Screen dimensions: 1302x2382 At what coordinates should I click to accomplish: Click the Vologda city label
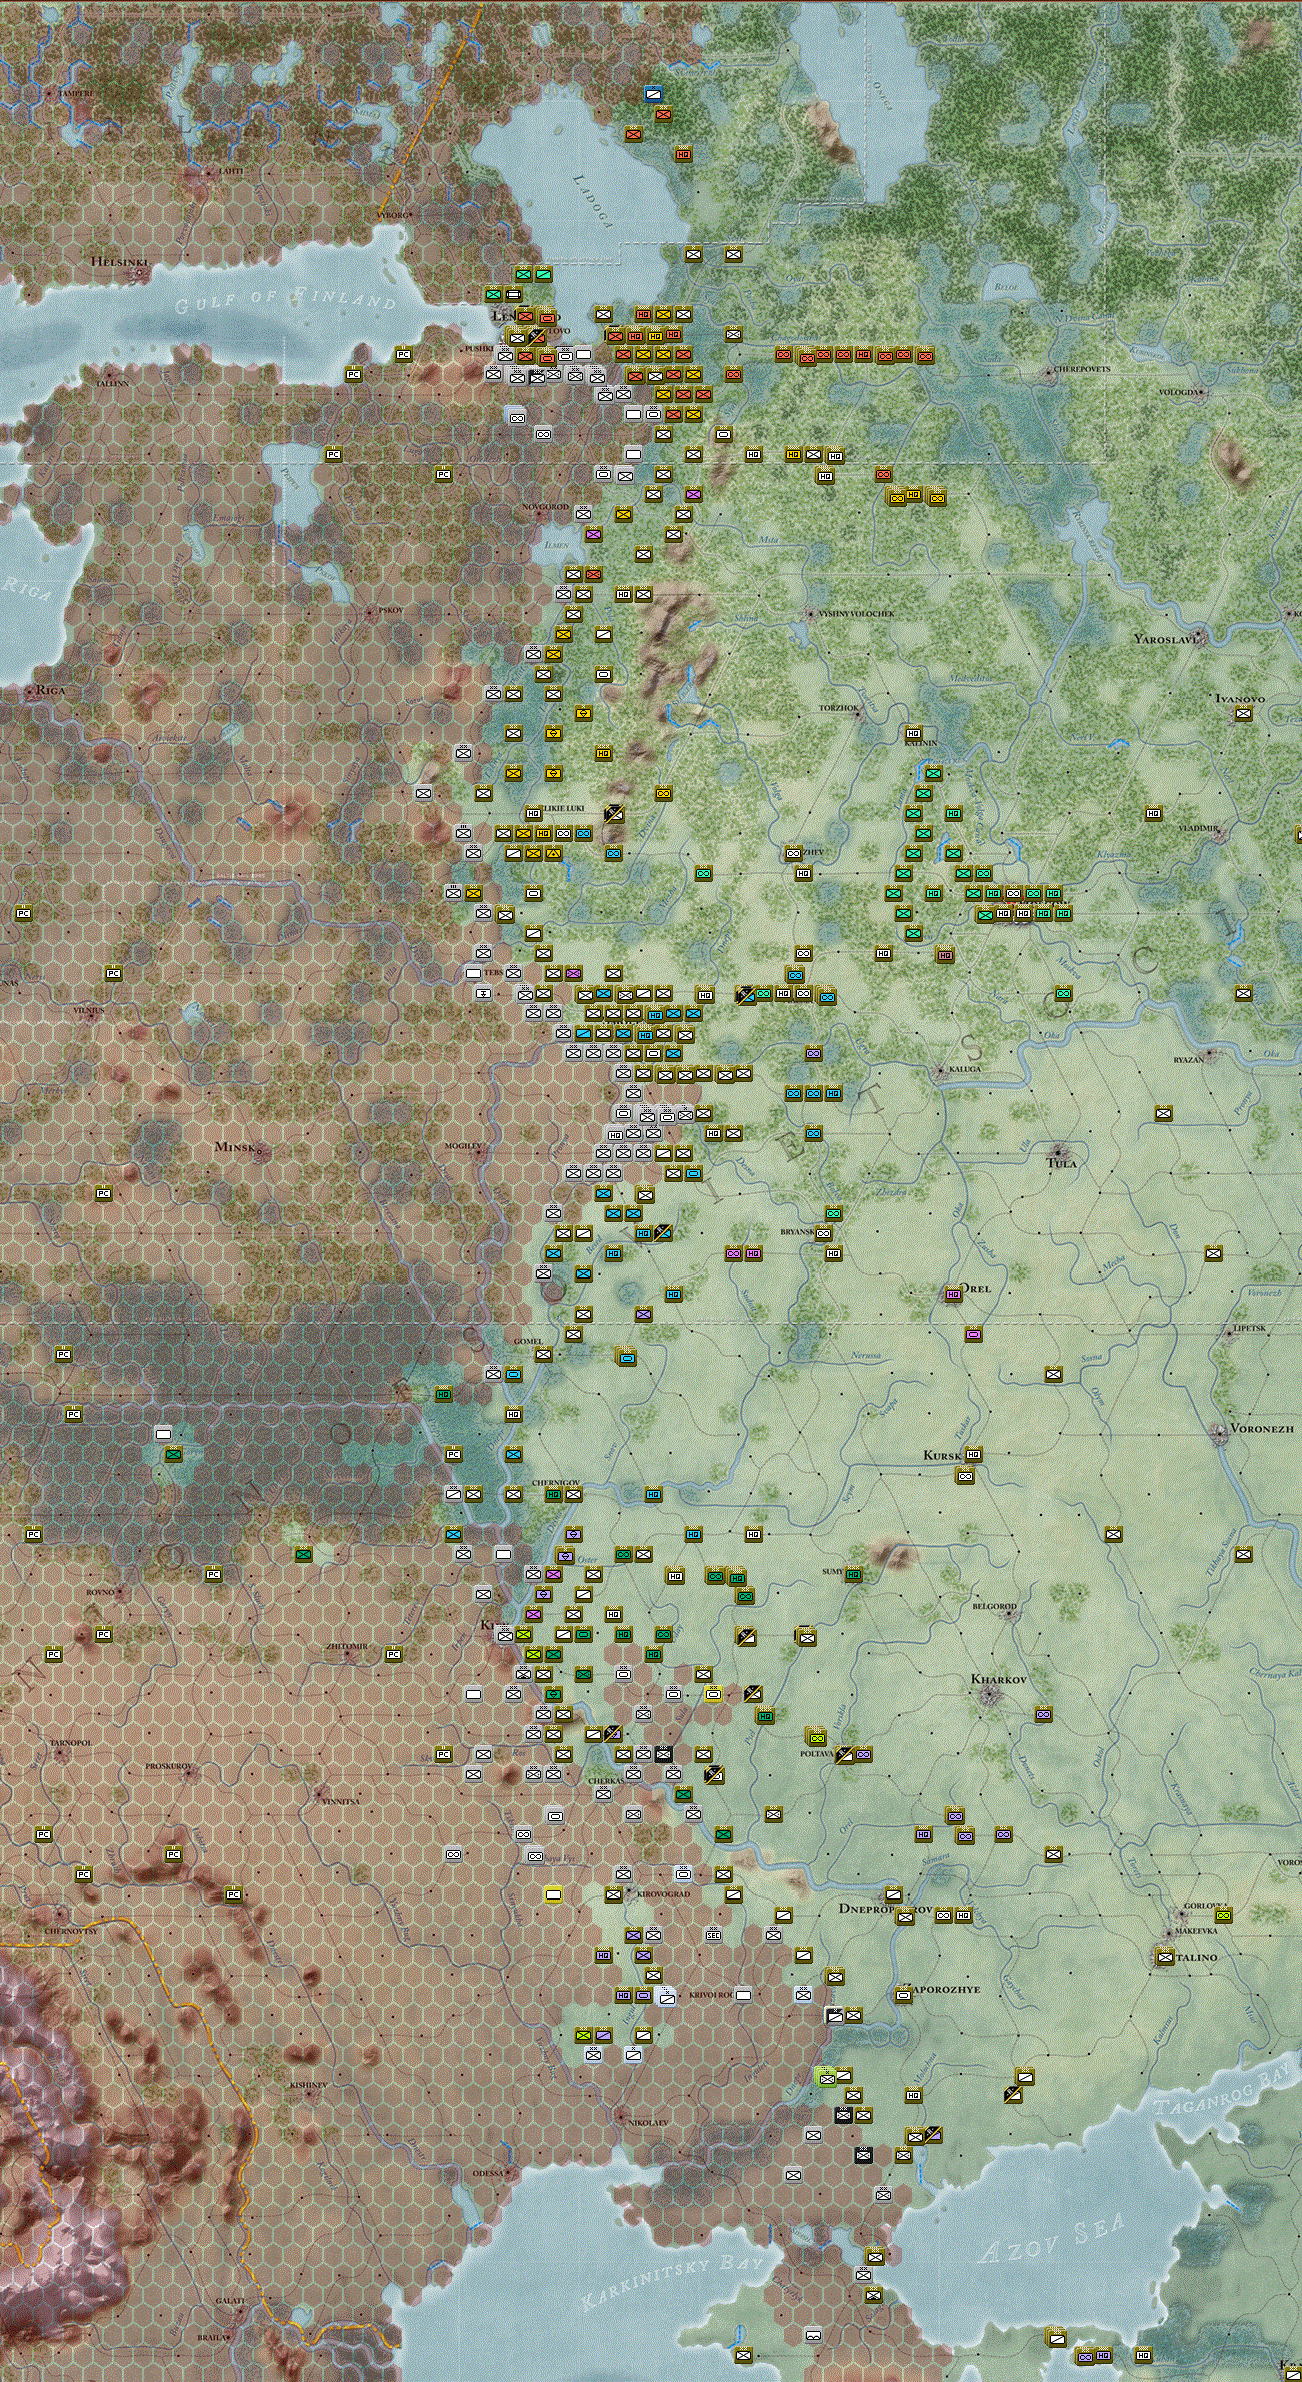[x=1177, y=392]
